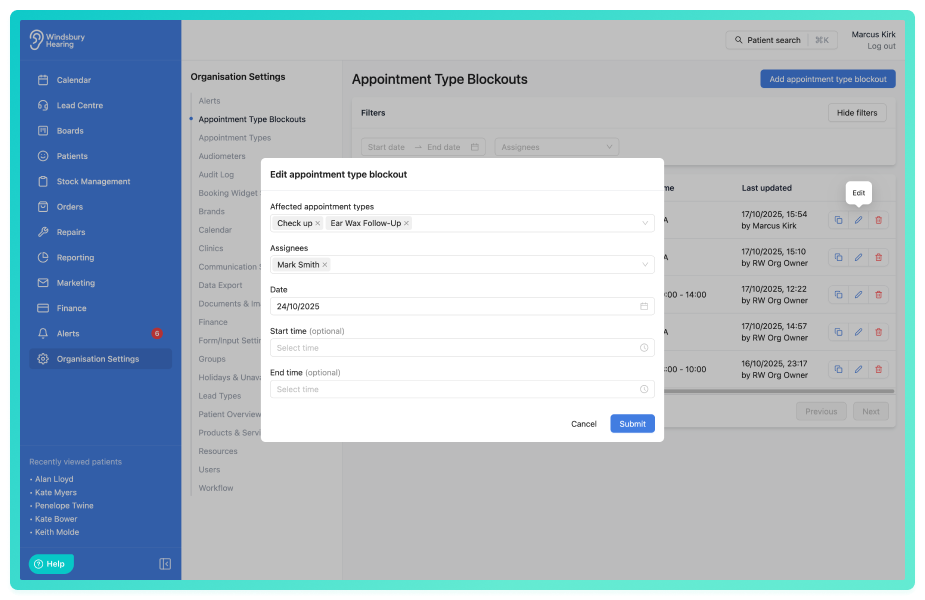The image size is (925, 600).
Task: Expand the Assignees dropdown arrow in dialog
Action: click(x=645, y=265)
